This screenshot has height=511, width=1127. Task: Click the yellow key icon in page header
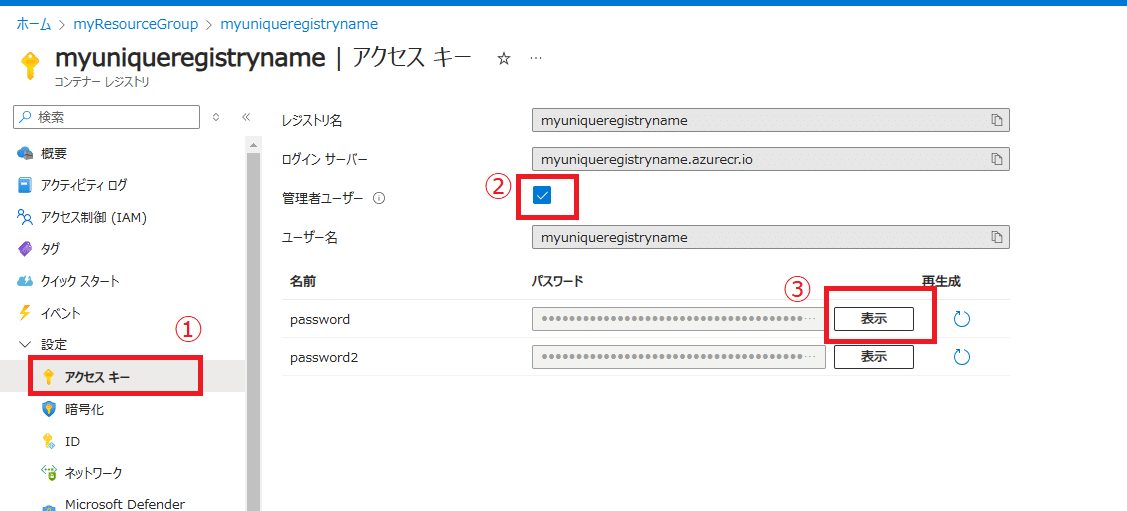pyautogui.click(x=30, y=66)
